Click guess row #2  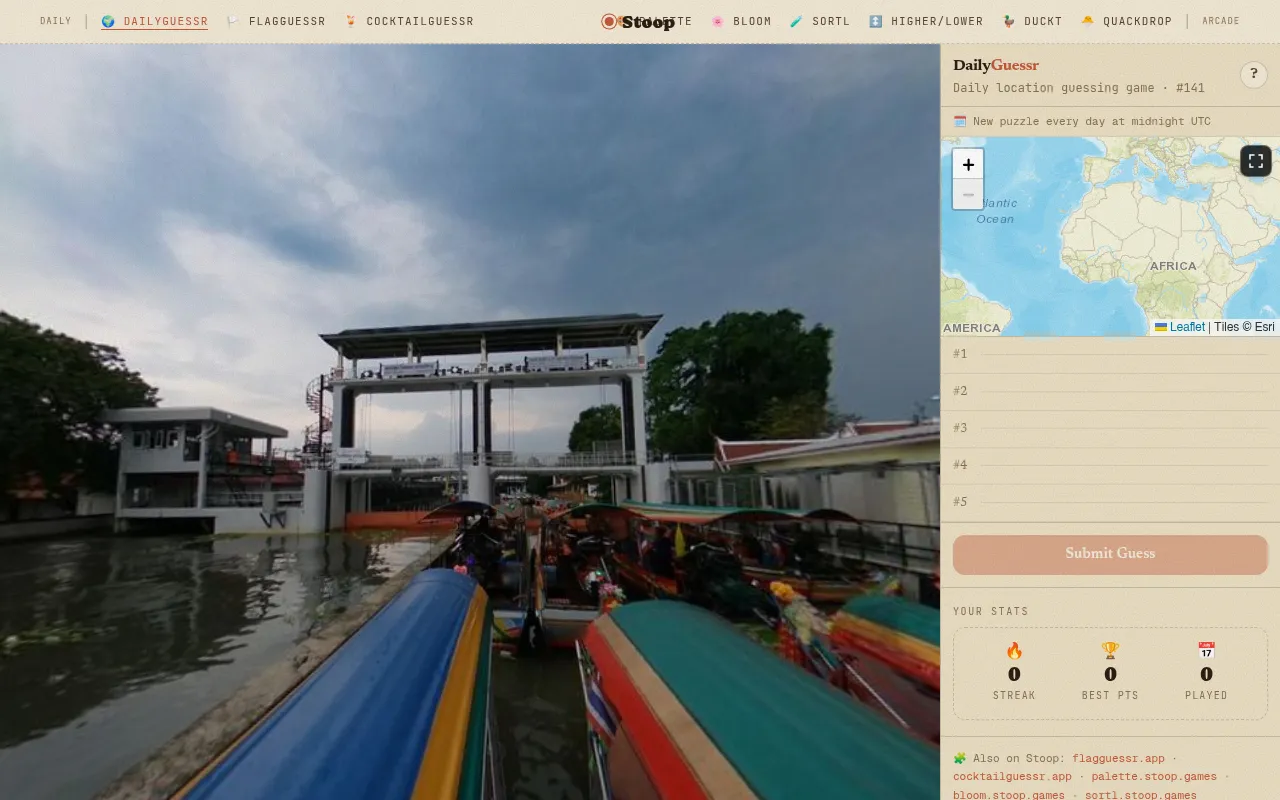coord(1110,391)
